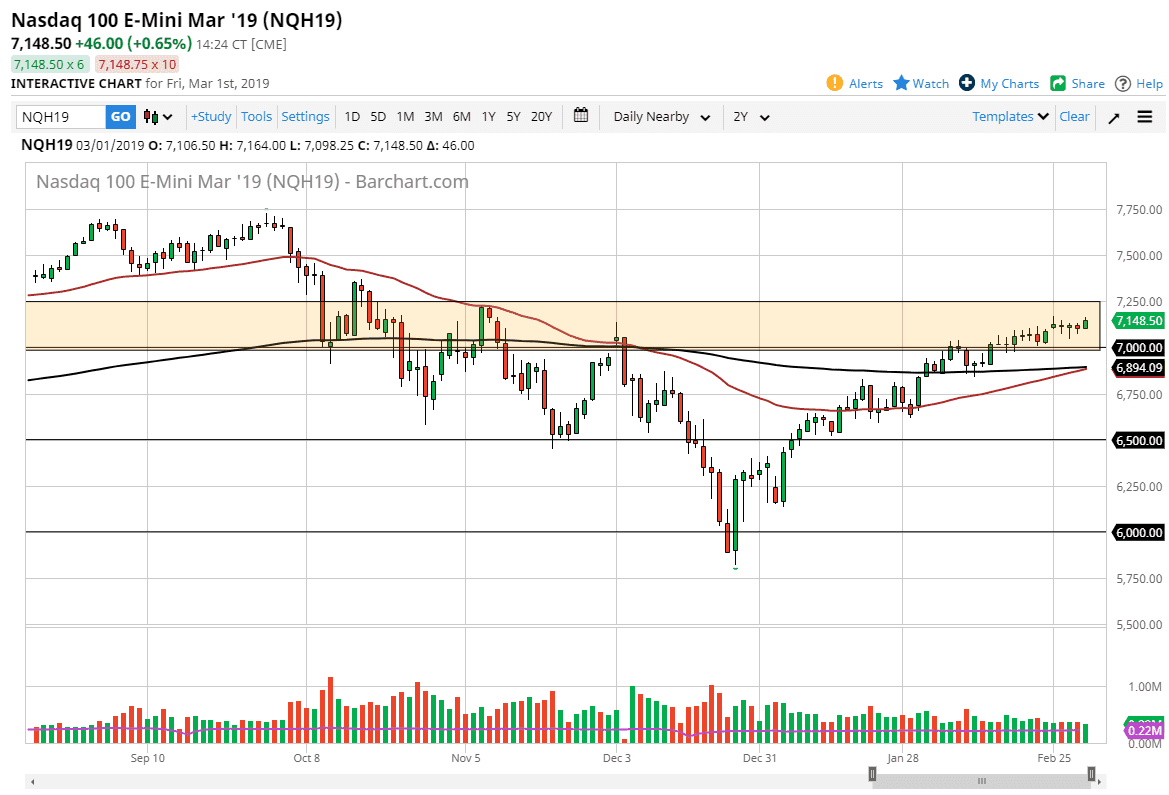Switch chart period to 1D
Screen dimensions: 1169x795
click(x=352, y=117)
